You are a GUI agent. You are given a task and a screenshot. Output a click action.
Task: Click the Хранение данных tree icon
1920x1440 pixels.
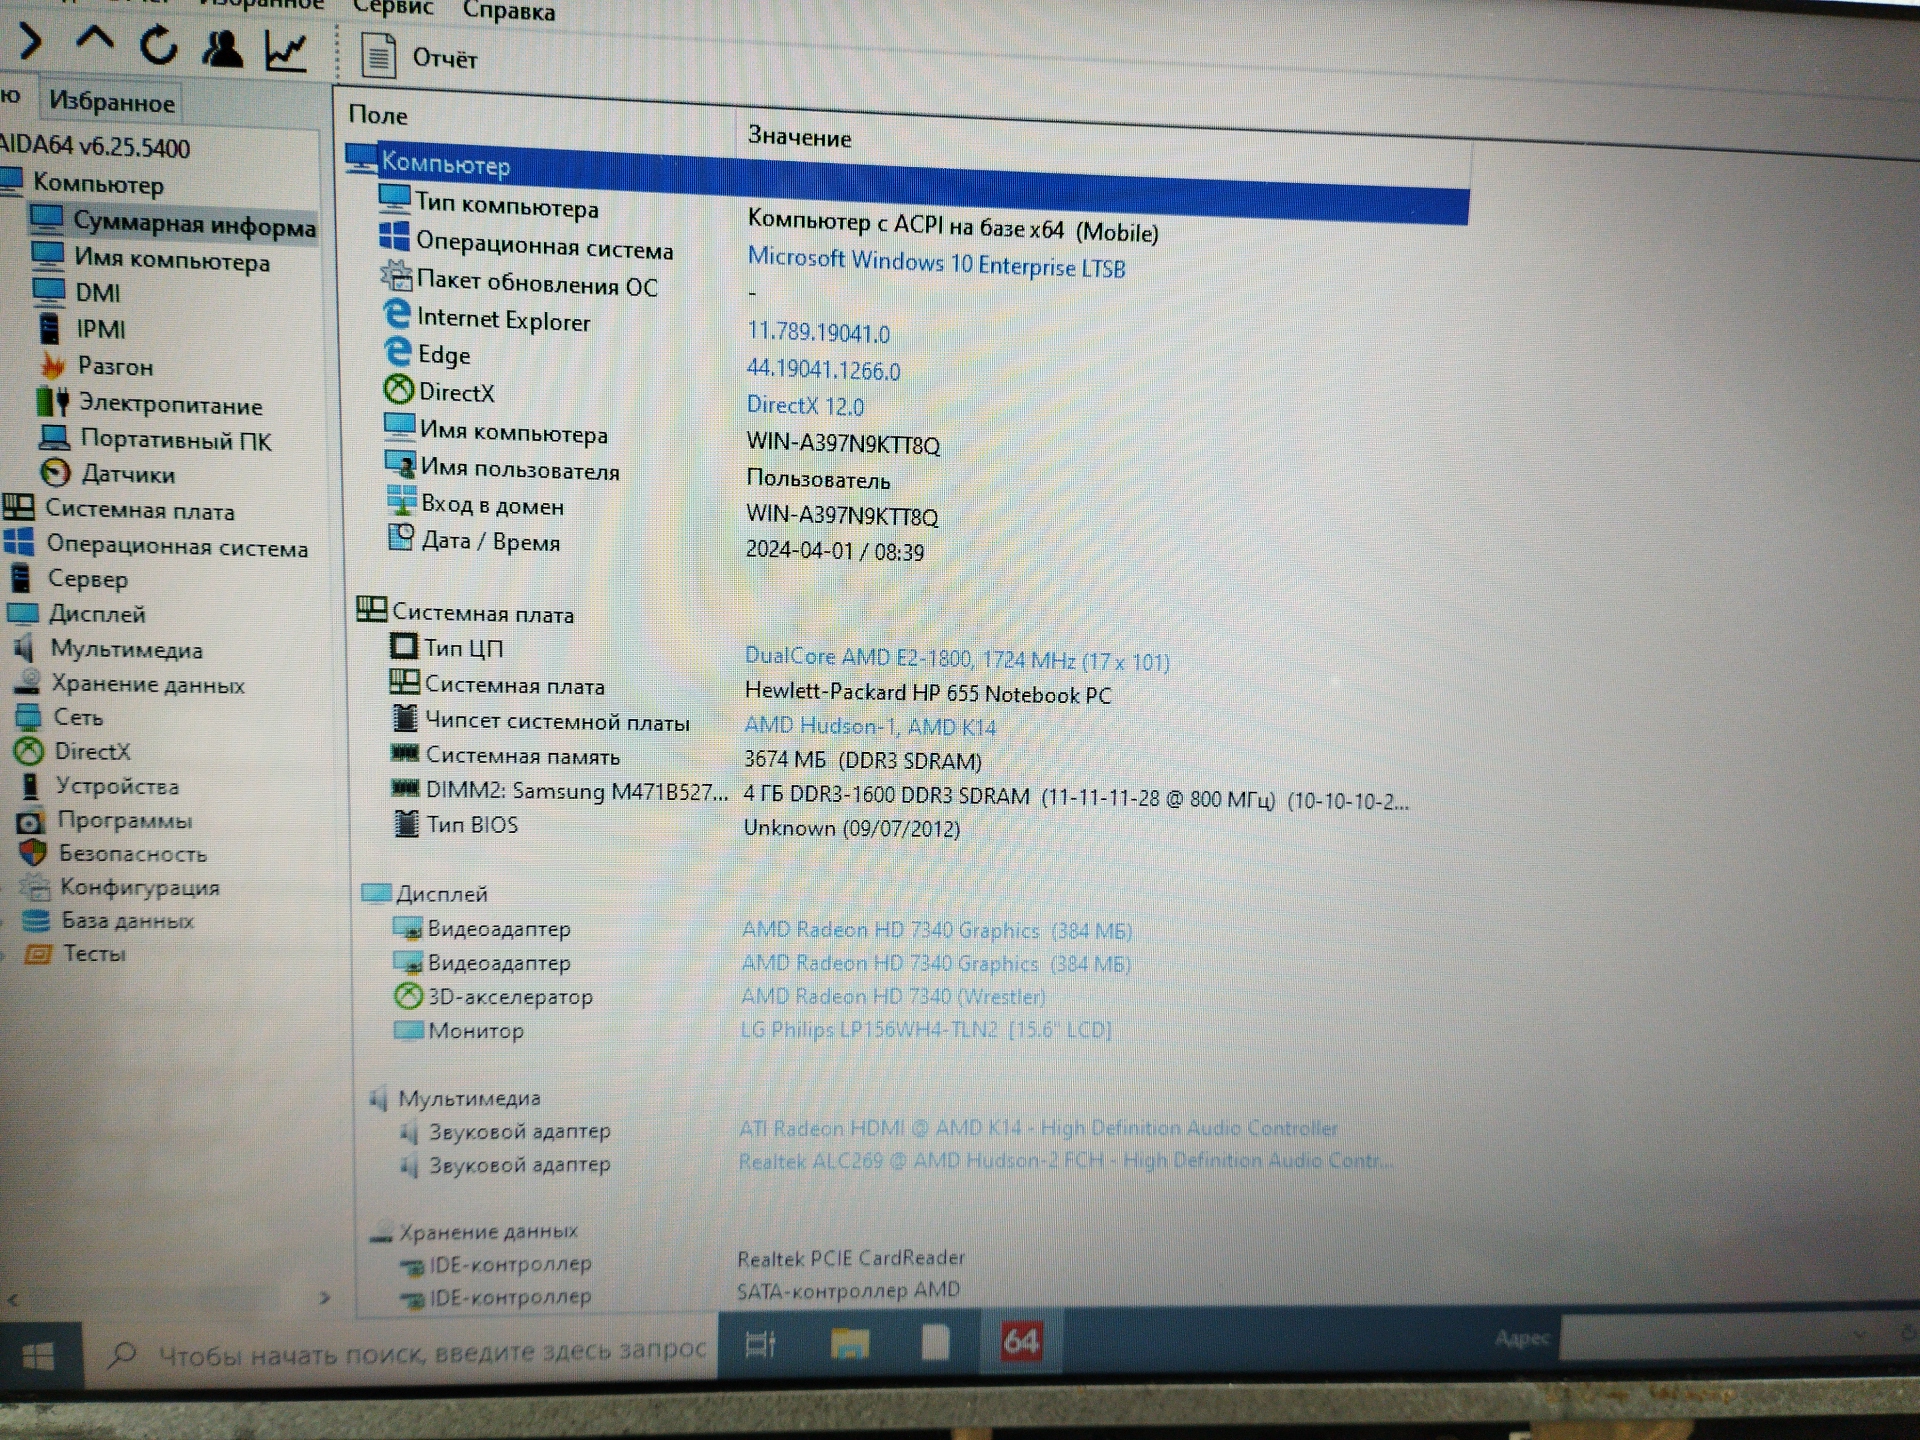pyautogui.click(x=27, y=682)
